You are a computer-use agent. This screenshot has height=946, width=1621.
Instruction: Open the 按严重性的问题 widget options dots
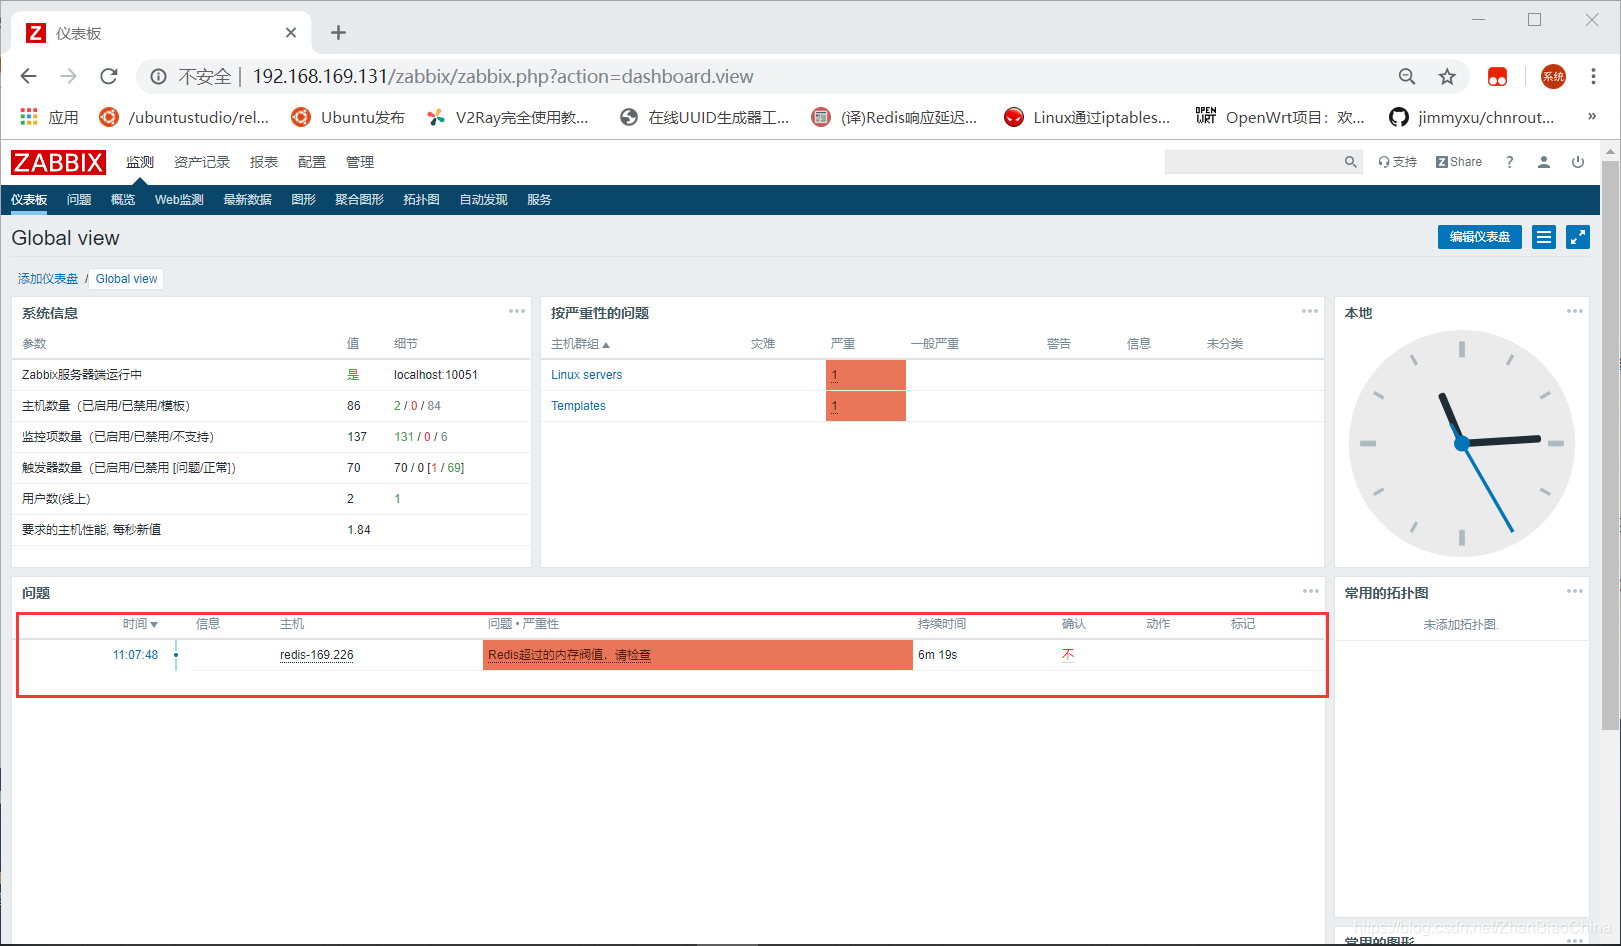(1310, 311)
